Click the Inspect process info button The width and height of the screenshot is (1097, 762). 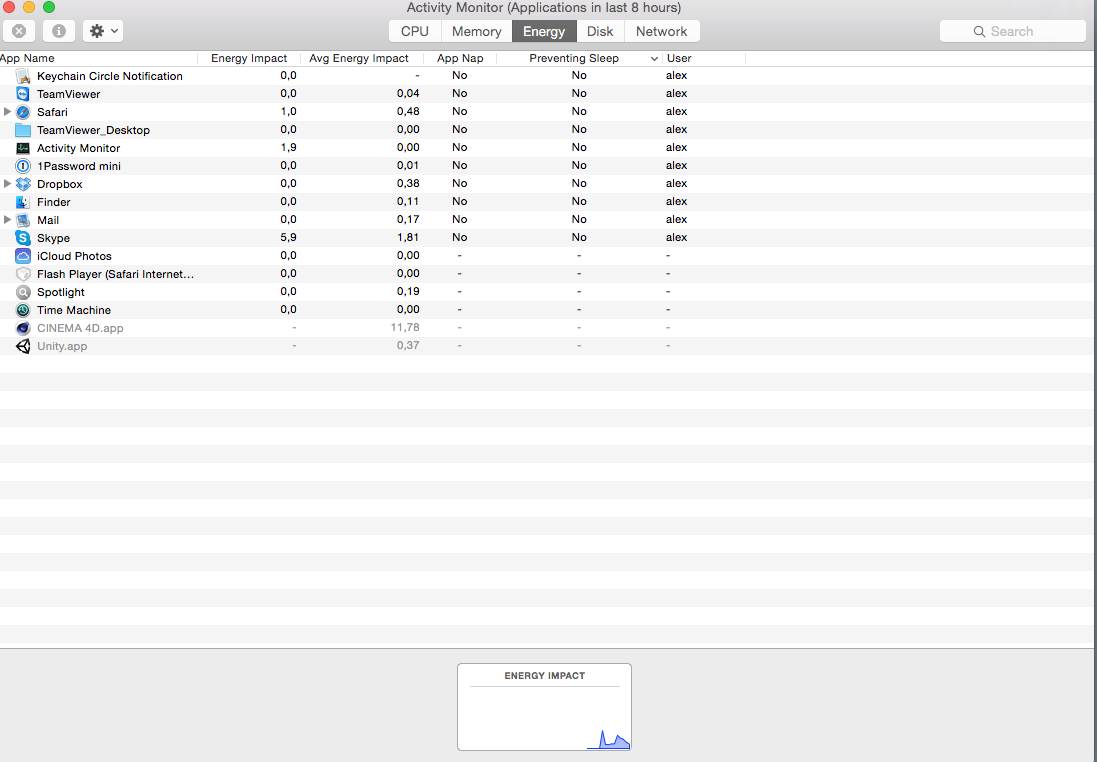[x=59, y=31]
